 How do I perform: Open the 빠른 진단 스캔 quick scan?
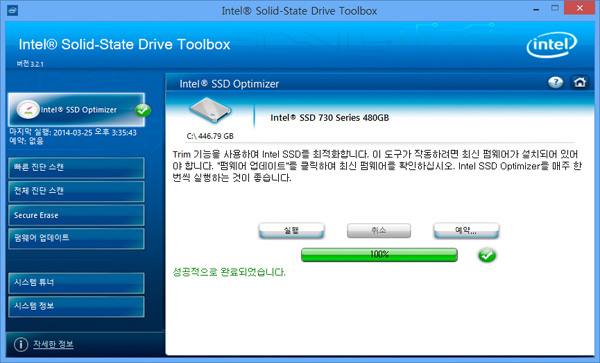(x=76, y=168)
